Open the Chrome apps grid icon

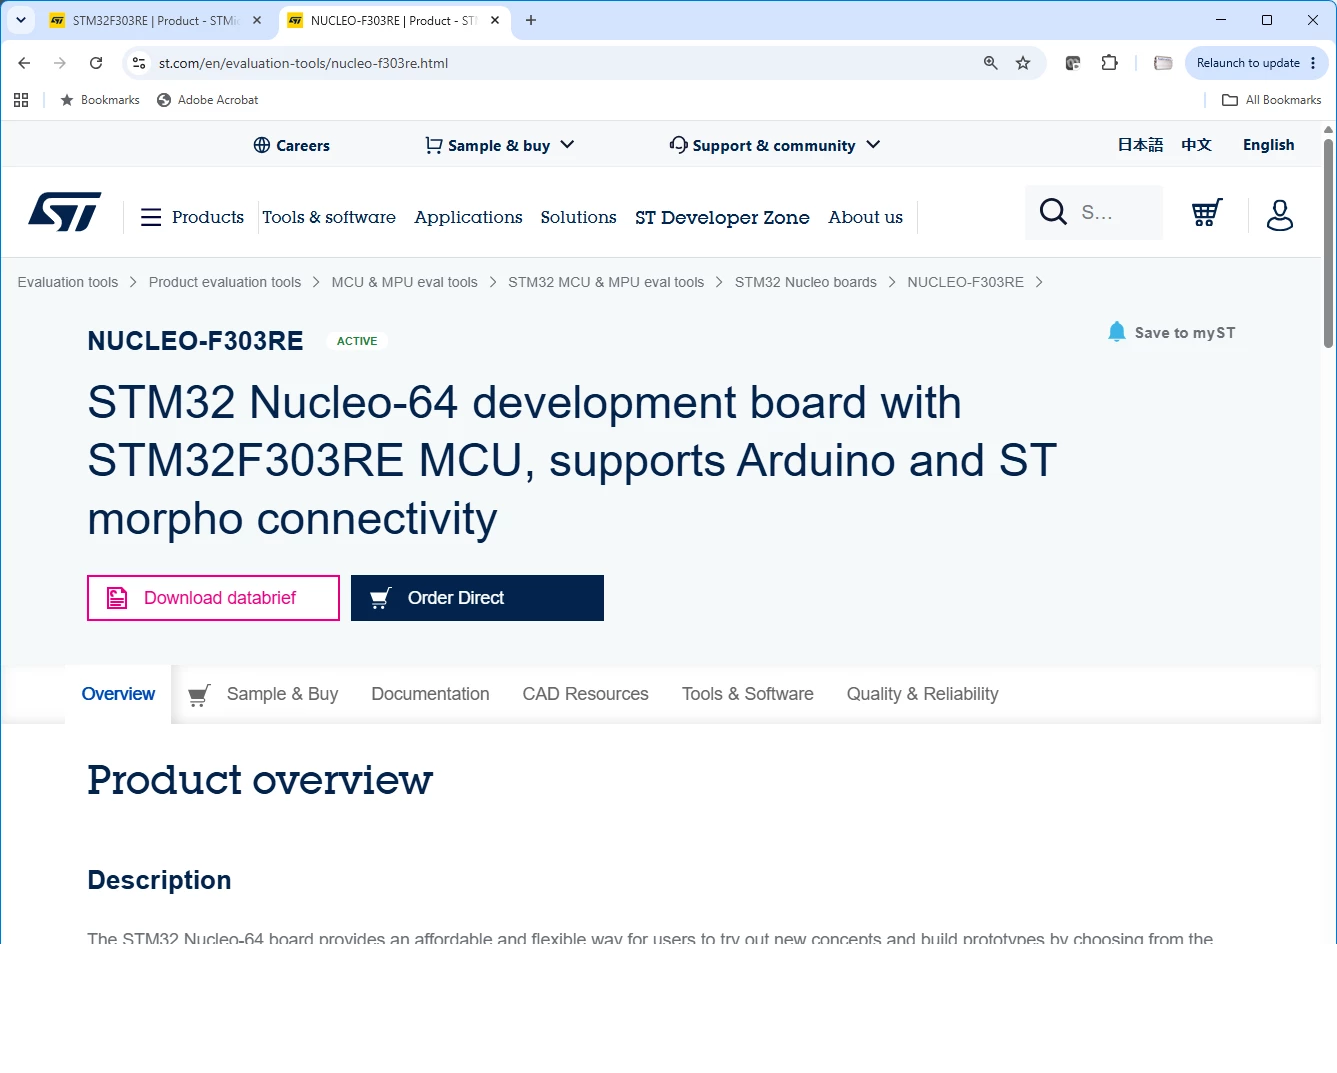(x=21, y=100)
